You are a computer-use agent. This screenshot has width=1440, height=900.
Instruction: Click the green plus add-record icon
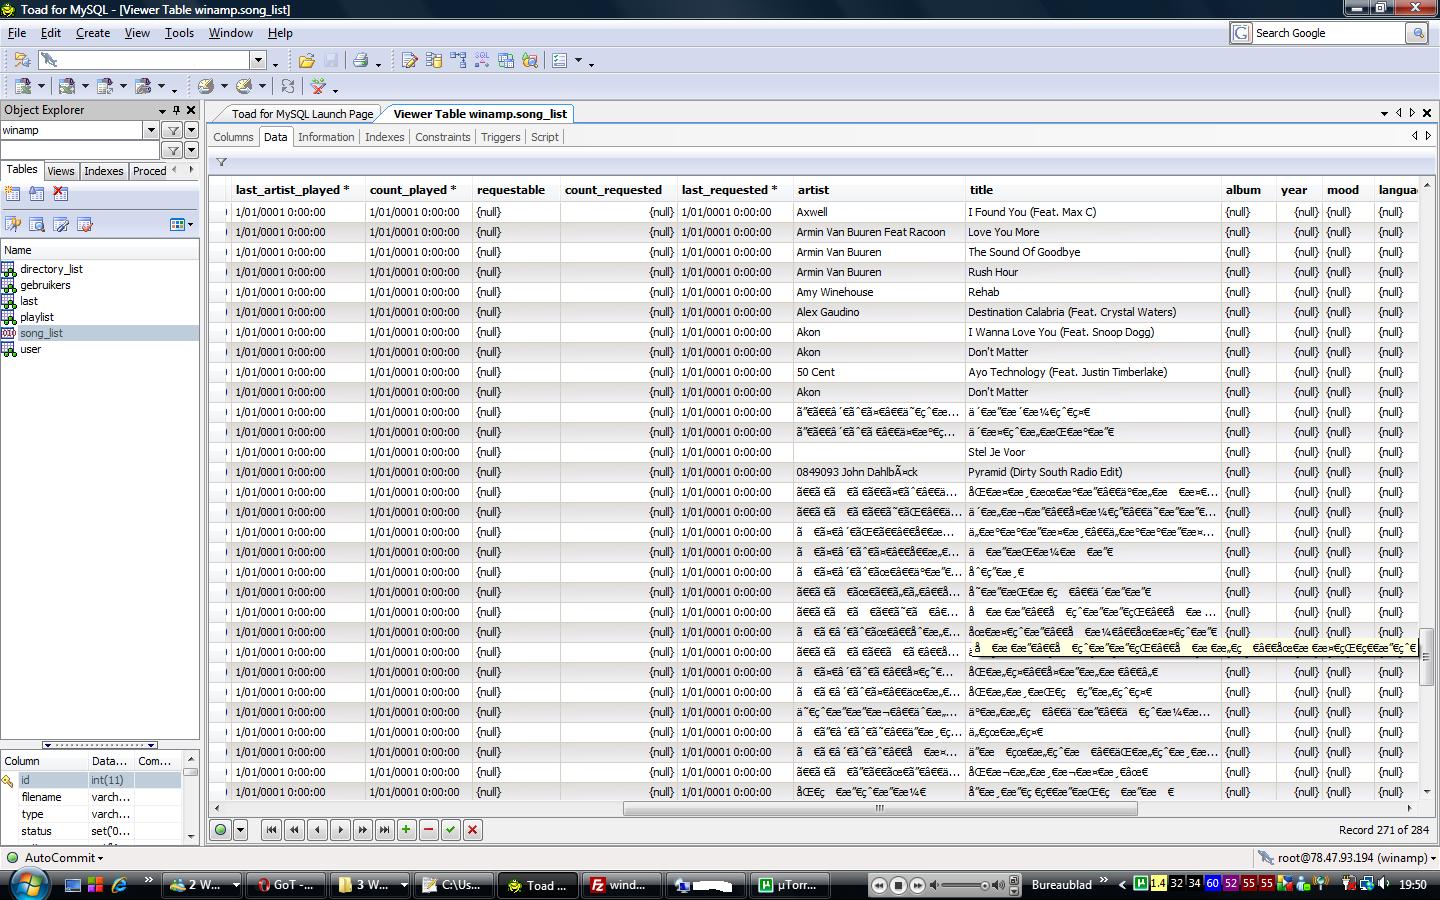coord(406,829)
